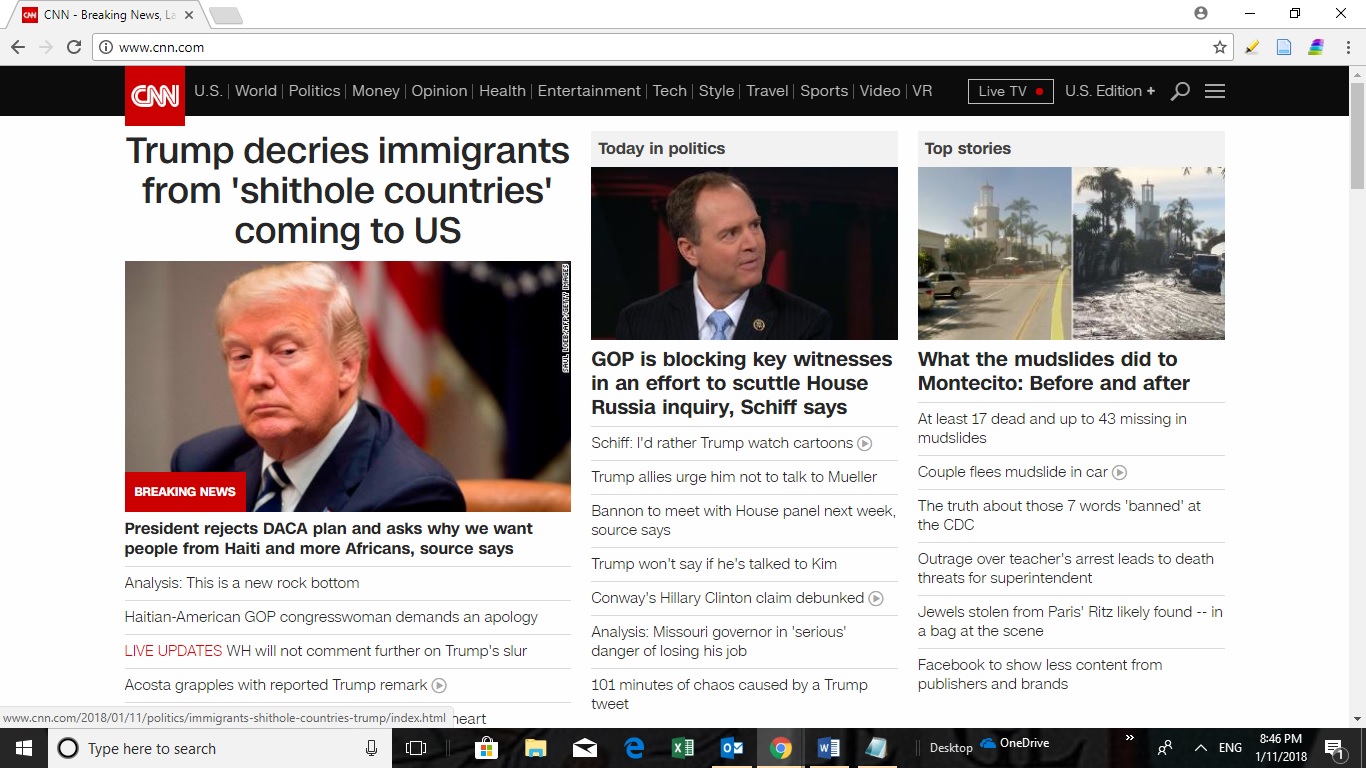Click the Microsoft Edge taskbar icon
This screenshot has width=1366, height=768.
pos(634,748)
